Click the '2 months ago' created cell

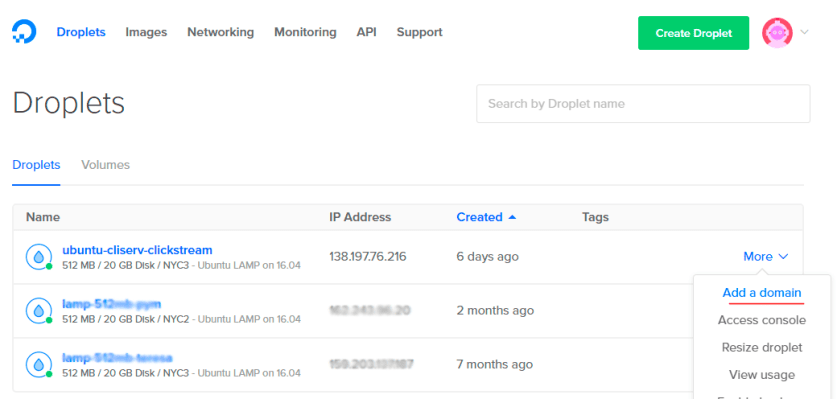point(495,311)
